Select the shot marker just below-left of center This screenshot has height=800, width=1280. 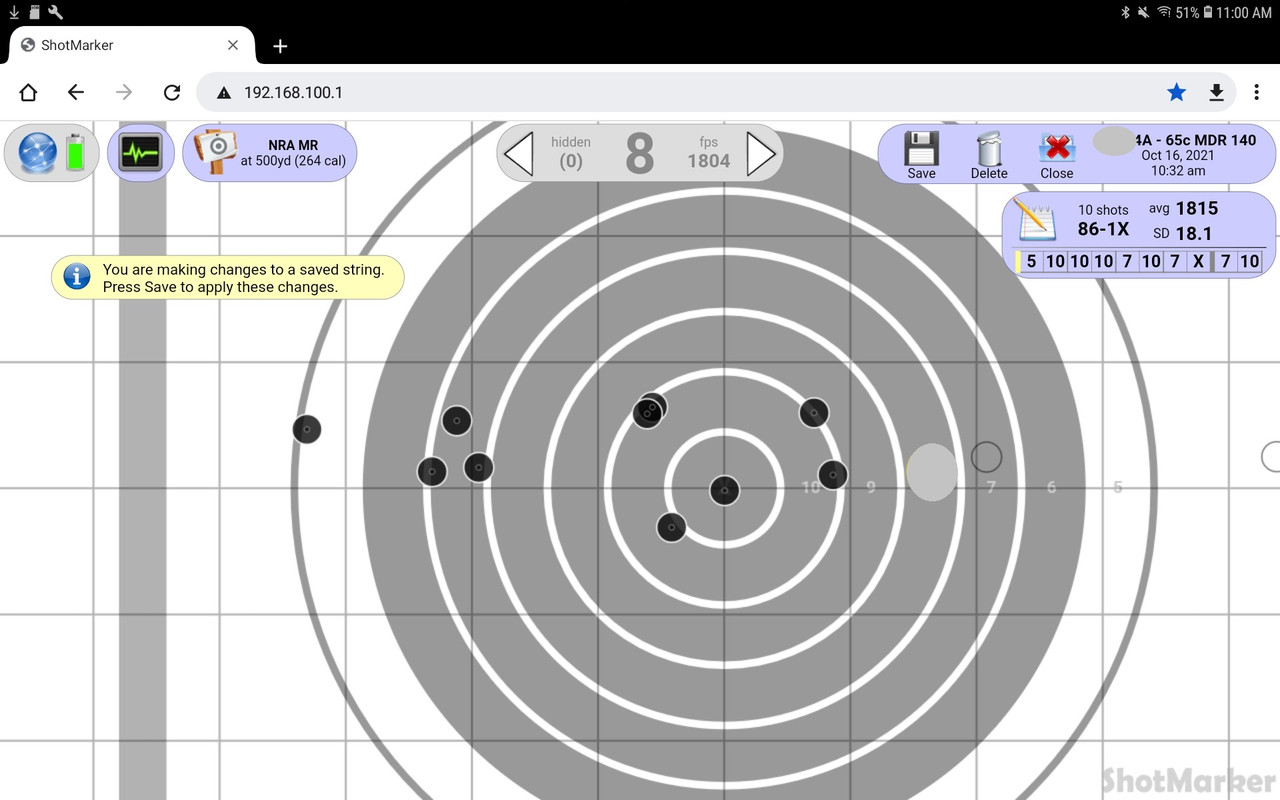pyautogui.click(x=671, y=527)
